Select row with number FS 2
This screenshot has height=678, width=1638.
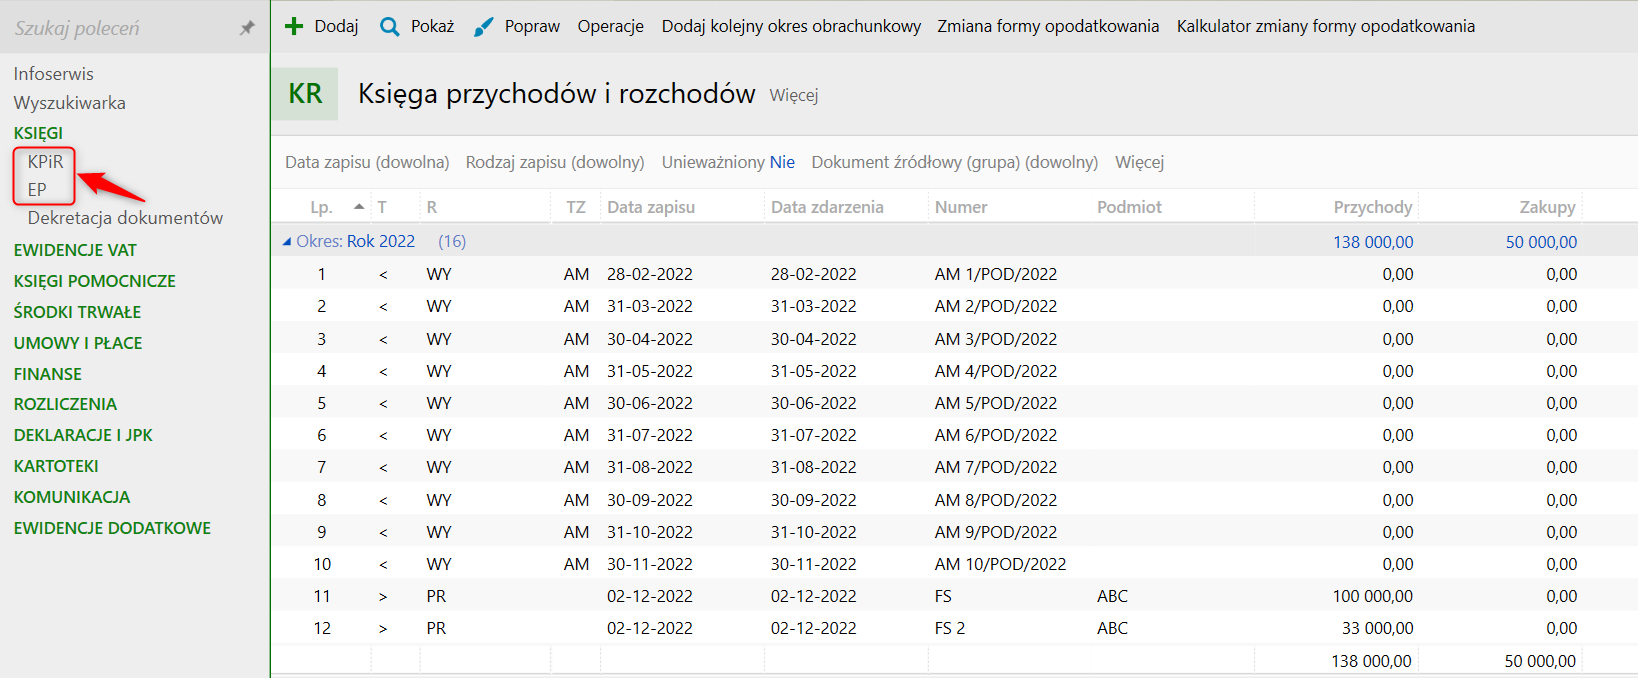point(950,628)
